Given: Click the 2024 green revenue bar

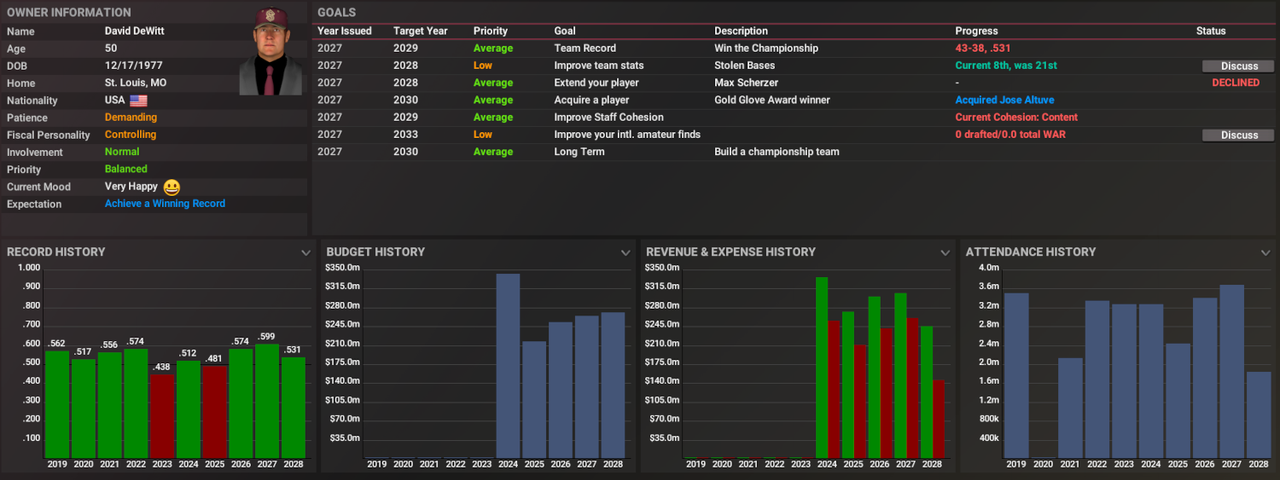Looking at the screenshot, I should click(x=822, y=366).
